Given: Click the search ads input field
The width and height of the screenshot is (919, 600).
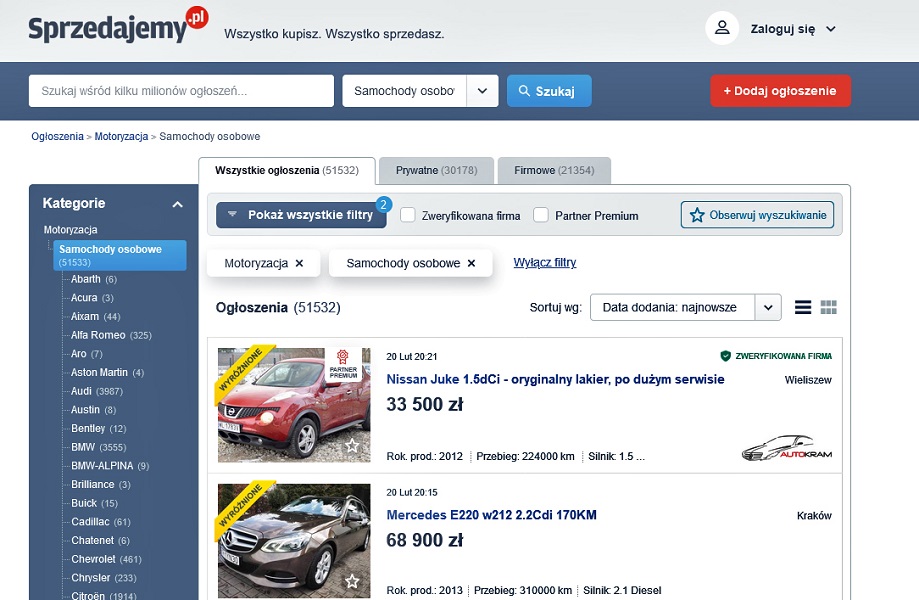Looking at the screenshot, I should [181, 91].
